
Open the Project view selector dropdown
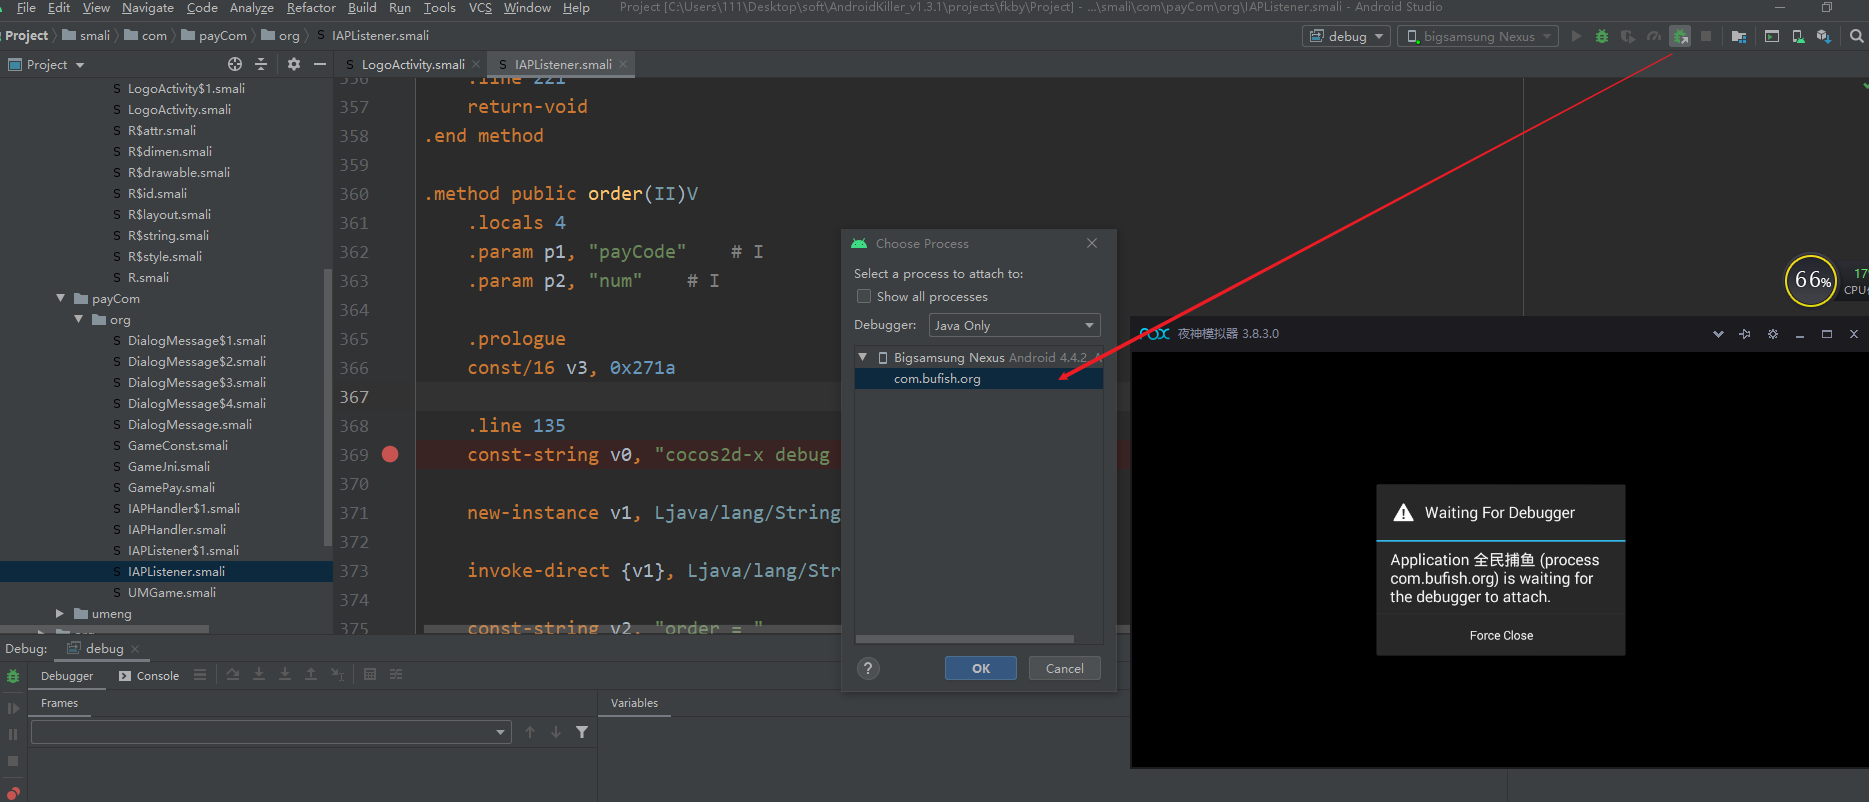point(47,64)
